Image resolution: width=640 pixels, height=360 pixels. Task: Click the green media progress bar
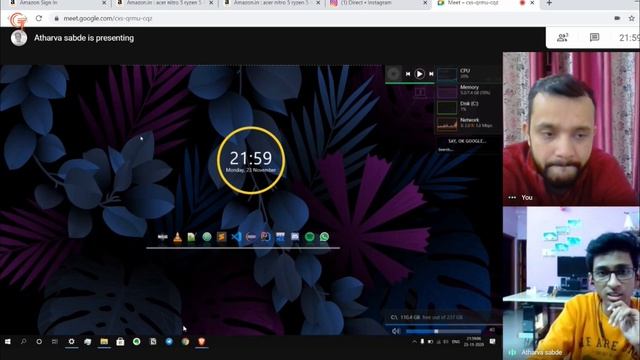[x=410, y=83]
